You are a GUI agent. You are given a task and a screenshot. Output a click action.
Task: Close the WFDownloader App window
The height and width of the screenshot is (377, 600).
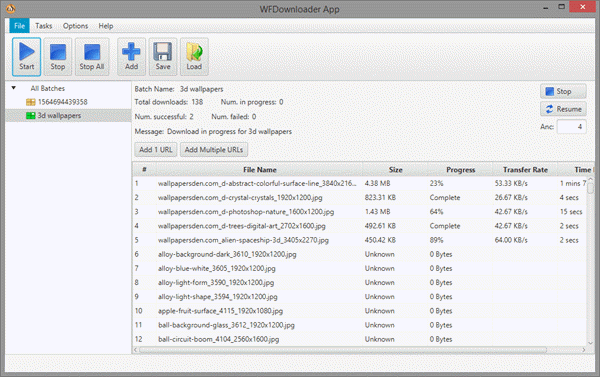coord(582,7)
